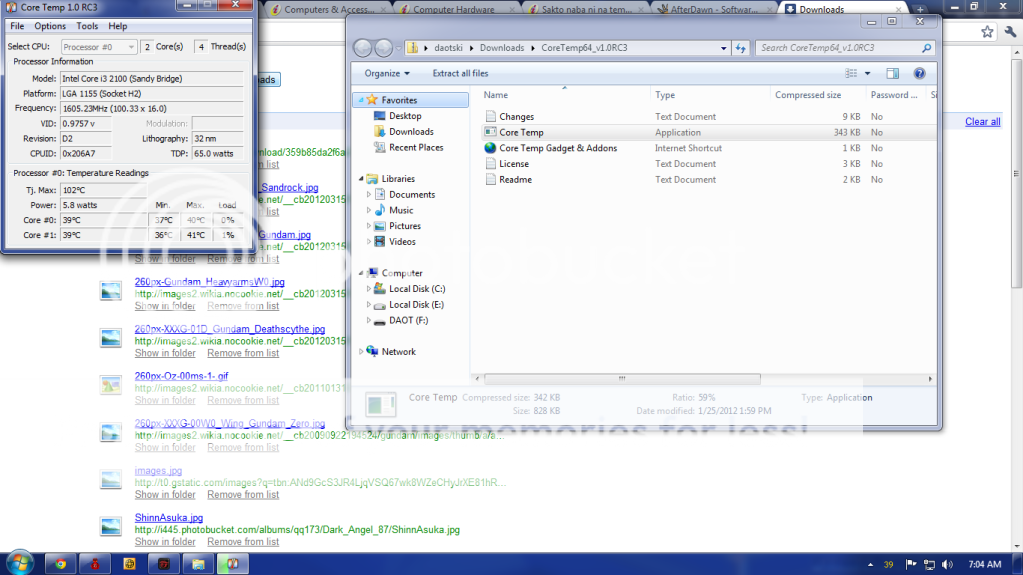Click Remove from list under images.jpg
This screenshot has height=575, width=1023.
(x=243, y=495)
